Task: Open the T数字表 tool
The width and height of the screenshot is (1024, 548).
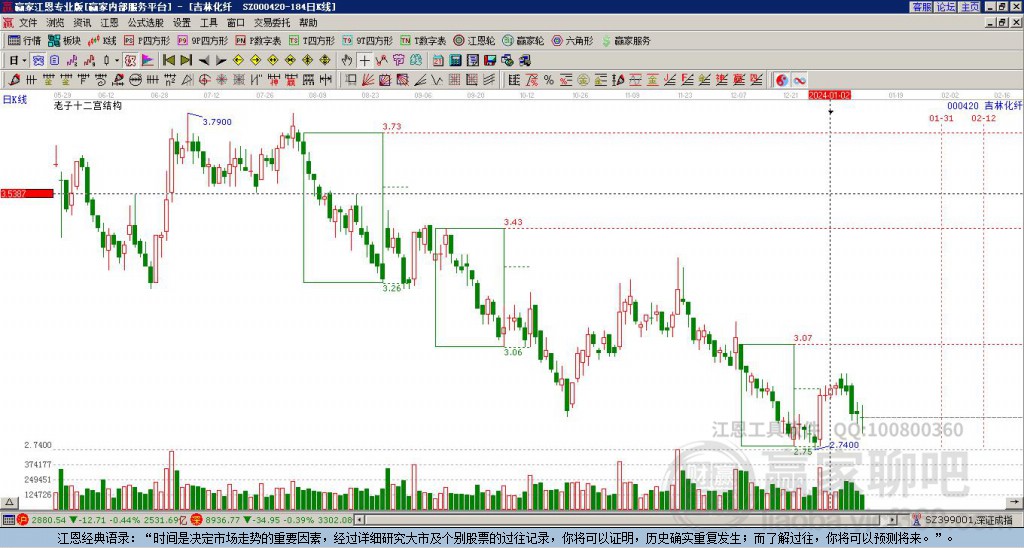Action: coord(423,40)
